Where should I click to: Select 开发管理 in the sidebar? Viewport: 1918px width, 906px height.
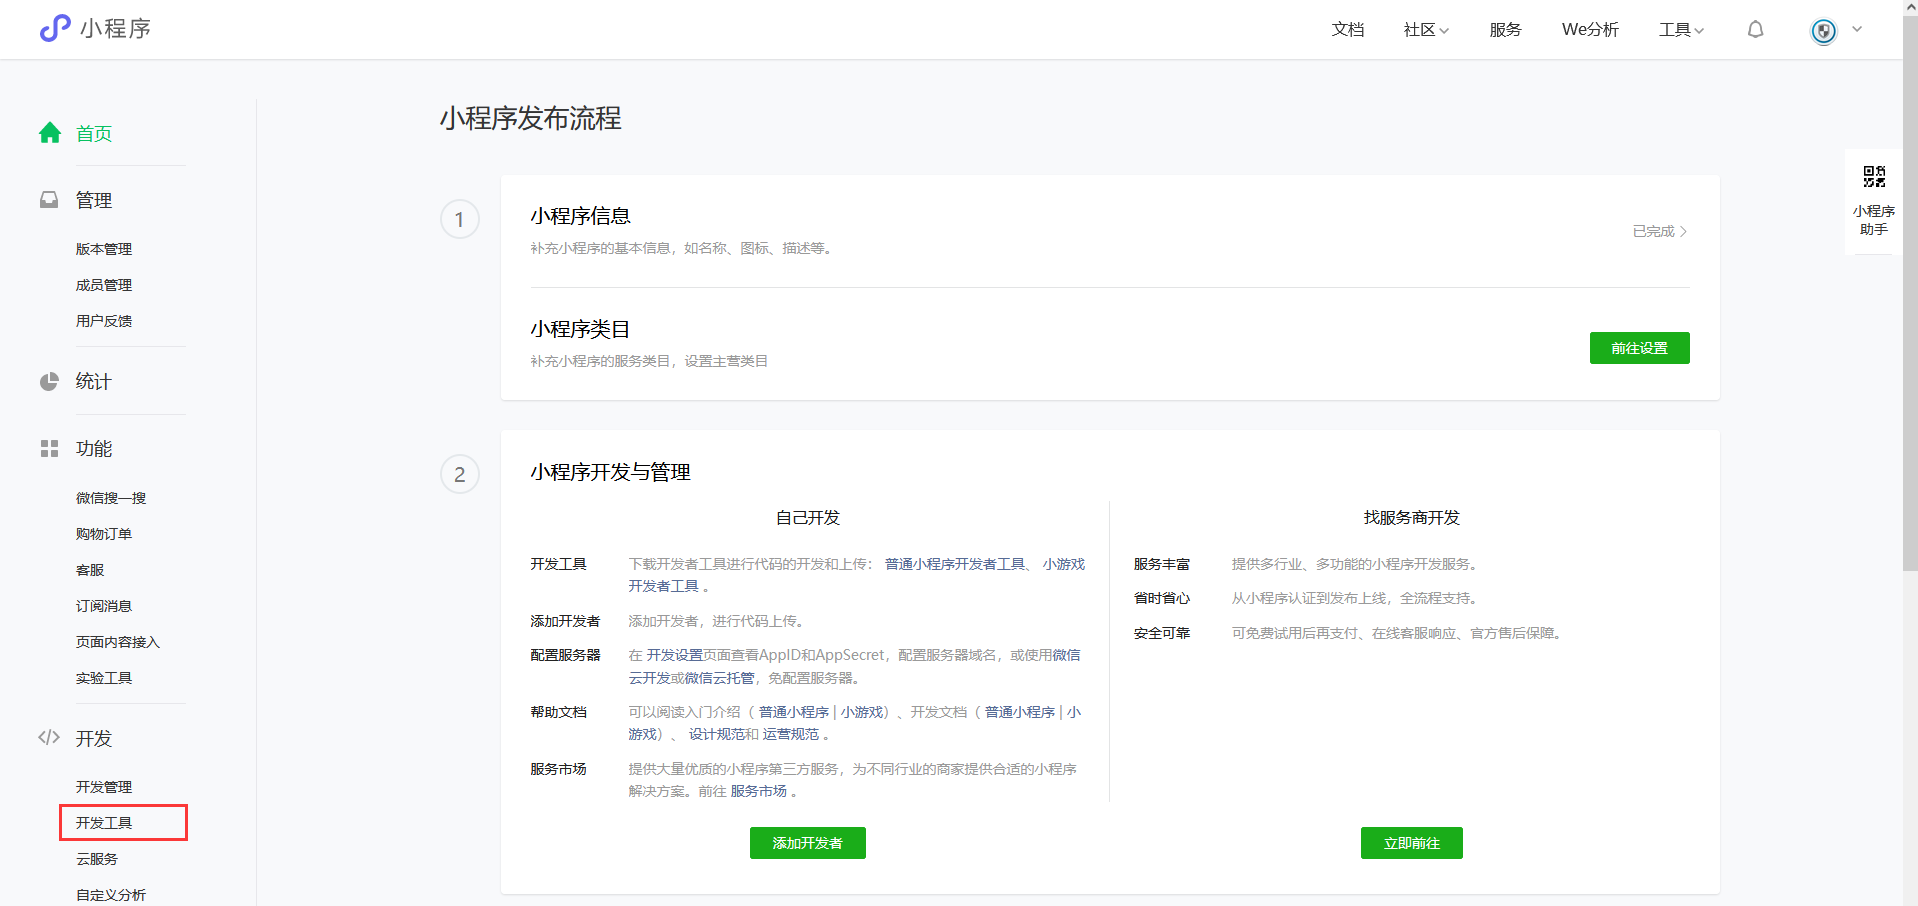click(x=104, y=787)
